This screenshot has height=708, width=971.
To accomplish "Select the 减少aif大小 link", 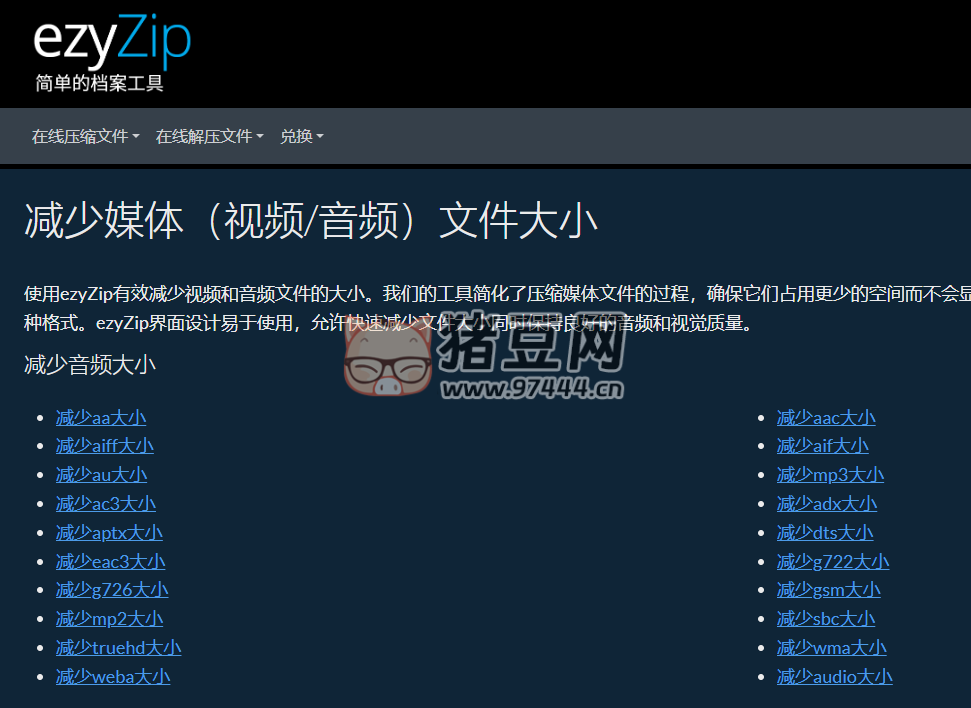I will [x=822, y=446].
